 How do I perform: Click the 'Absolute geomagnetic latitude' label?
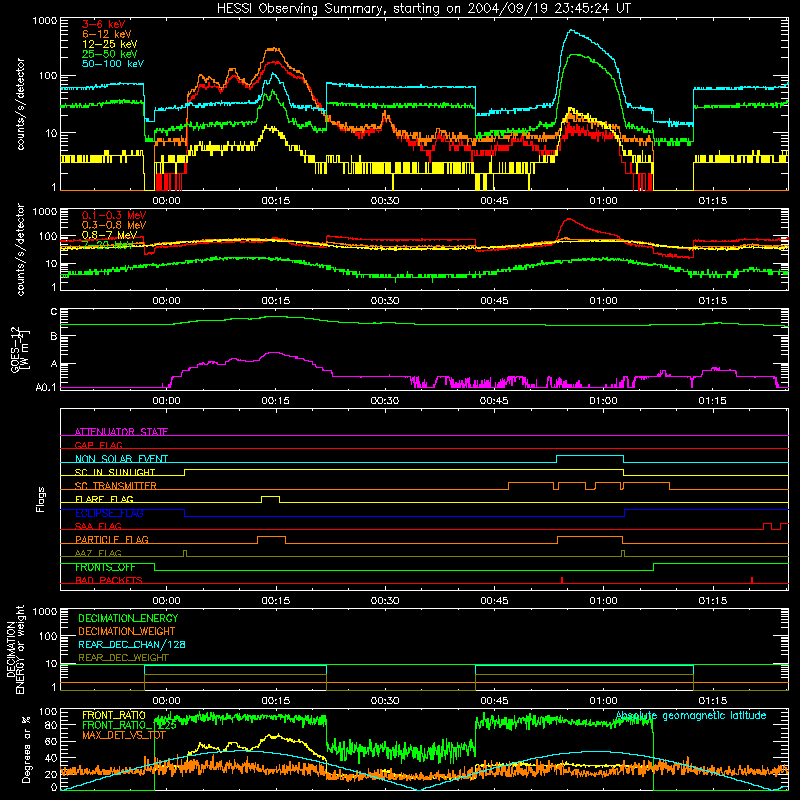tap(691, 715)
